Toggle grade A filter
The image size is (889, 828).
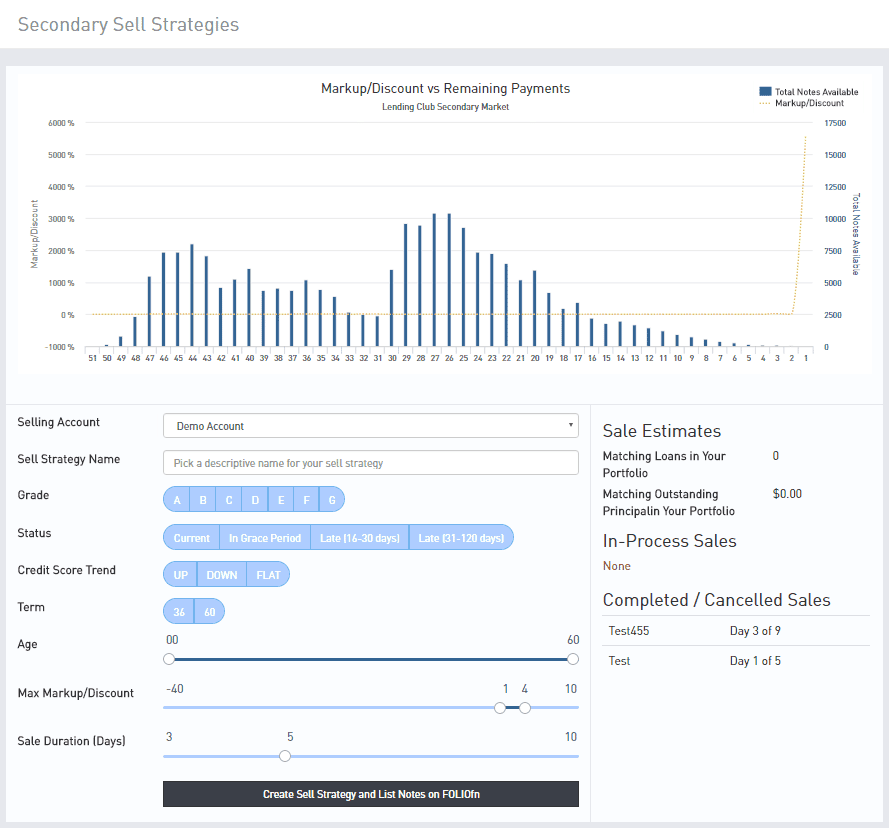(177, 500)
